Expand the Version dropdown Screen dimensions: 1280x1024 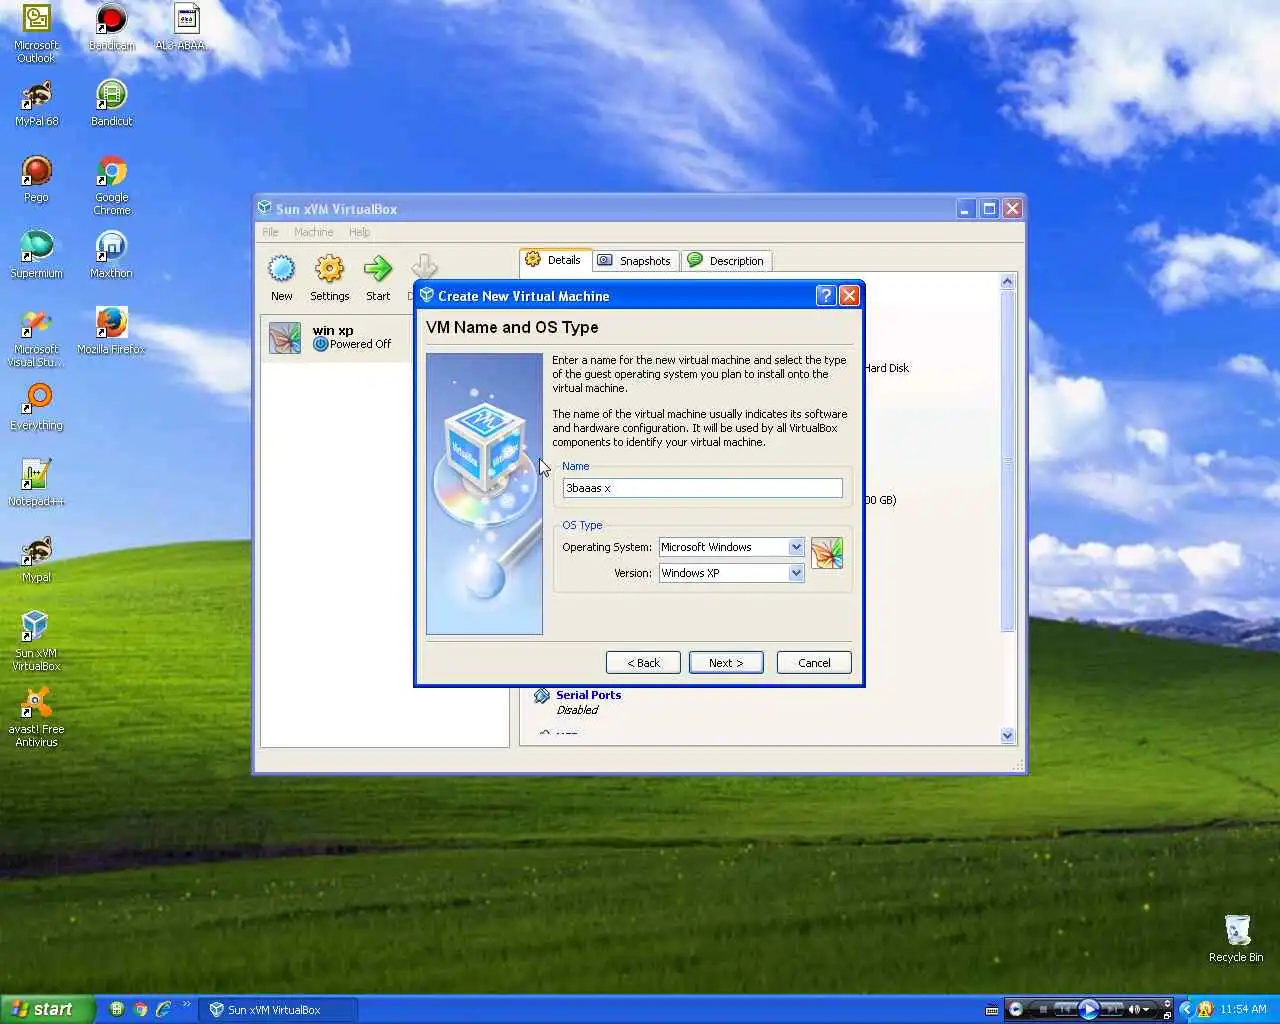pyautogui.click(x=796, y=573)
